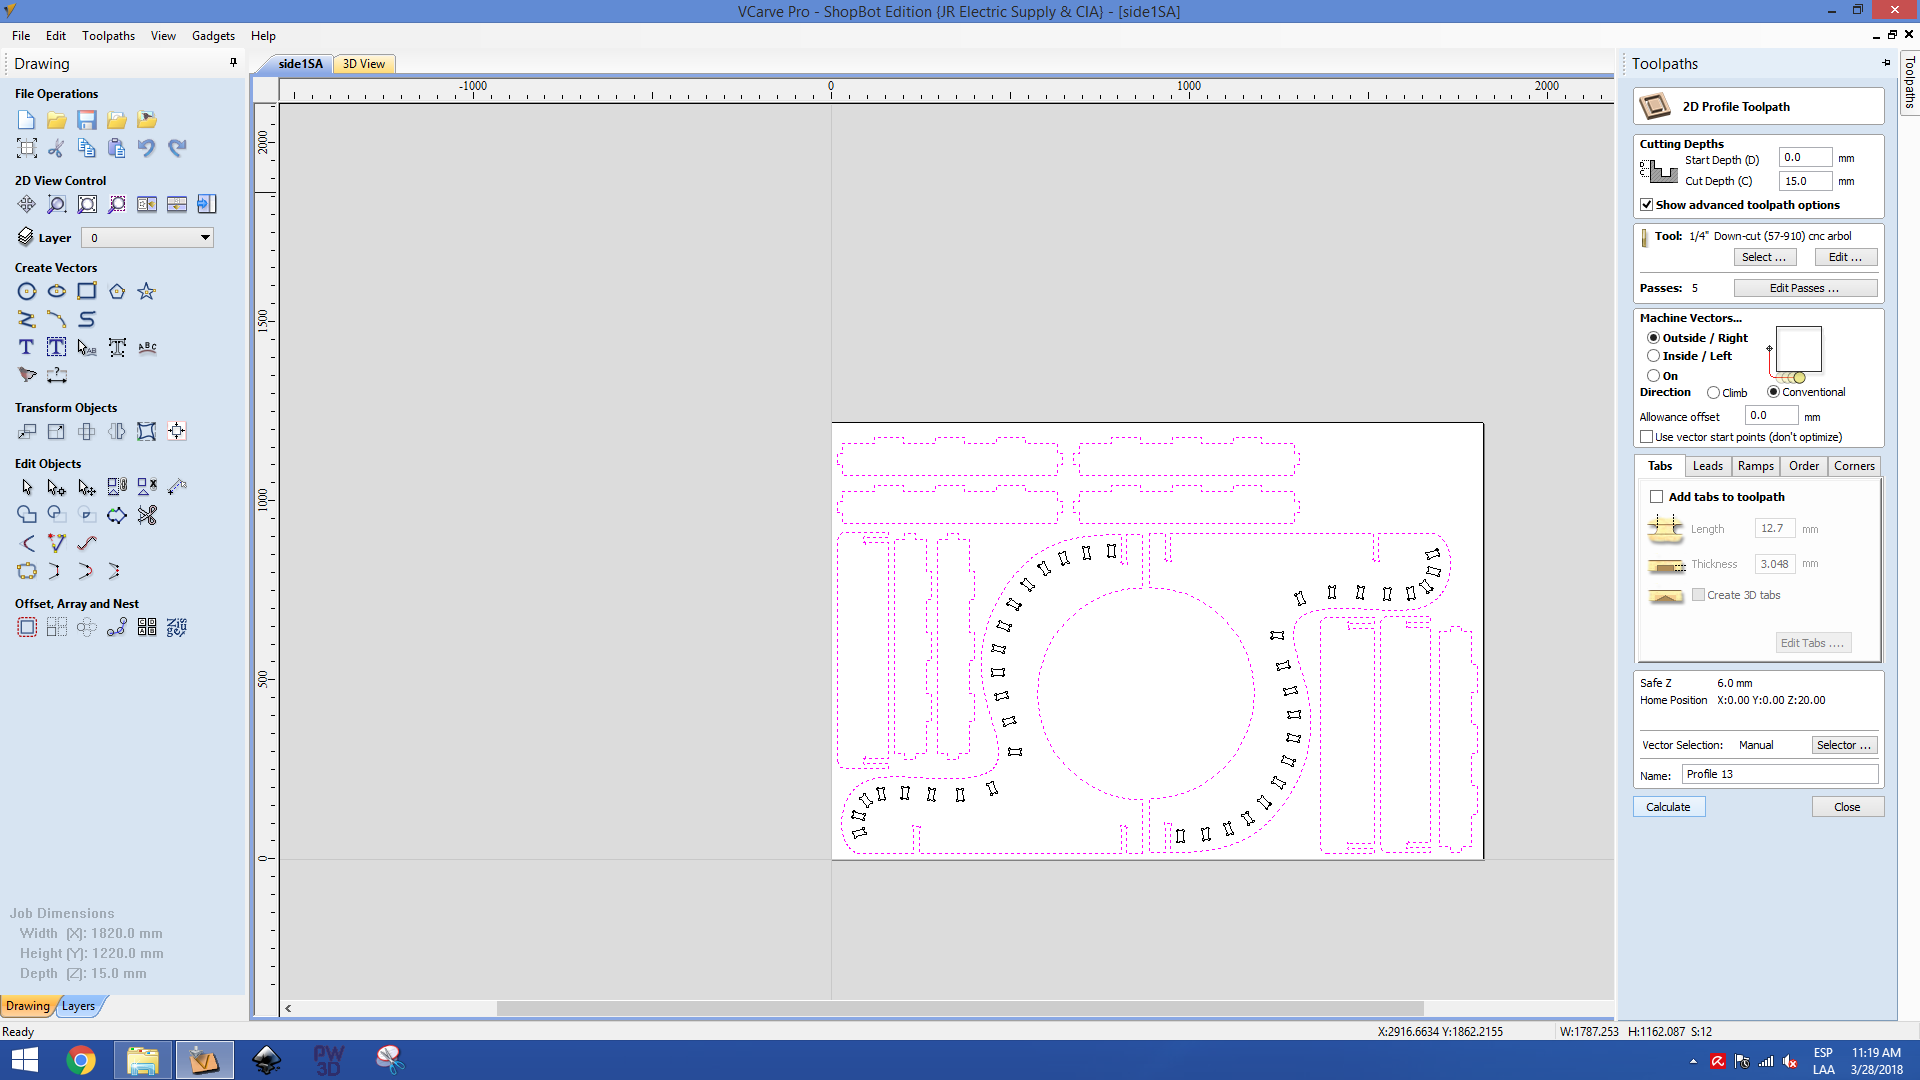Click the Edit Passes button
1920x1080 pixels.
coord(1805,287)
